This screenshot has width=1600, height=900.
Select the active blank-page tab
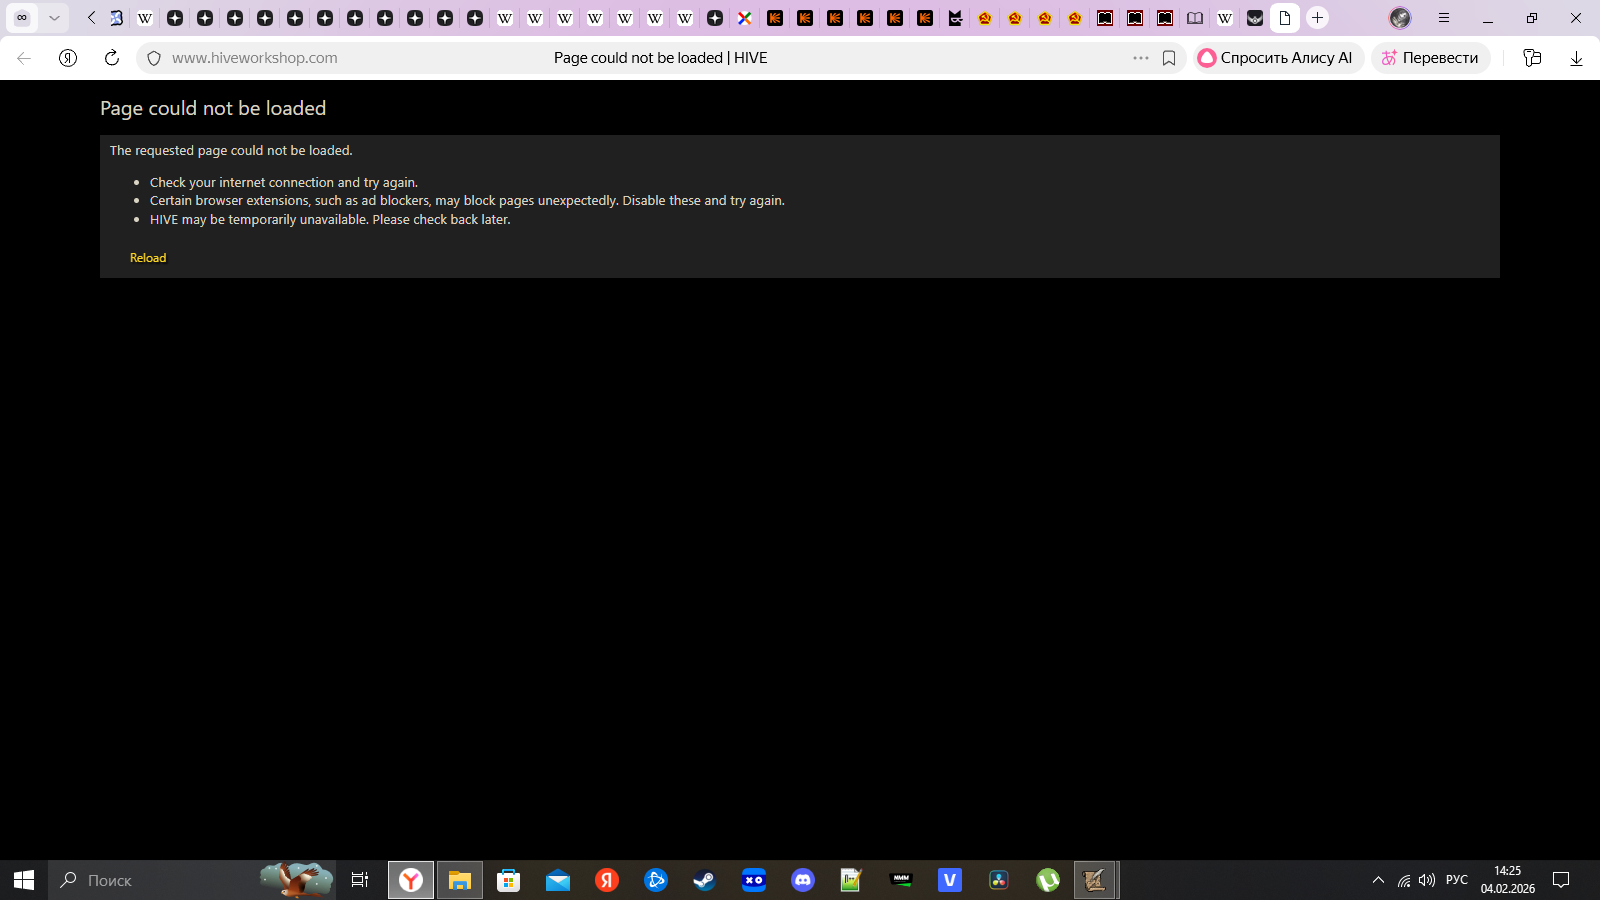click(1285, 18)
